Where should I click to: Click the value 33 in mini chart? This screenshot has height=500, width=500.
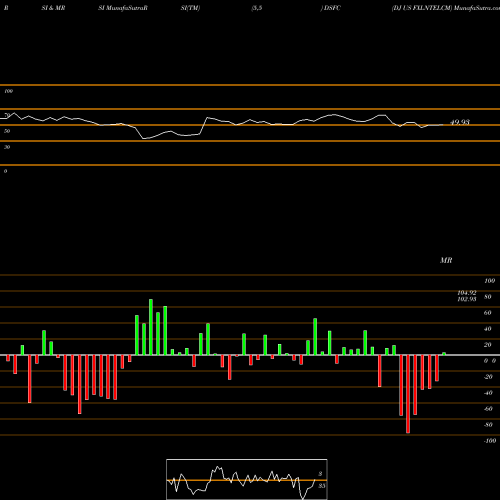[x=321, y=486]
